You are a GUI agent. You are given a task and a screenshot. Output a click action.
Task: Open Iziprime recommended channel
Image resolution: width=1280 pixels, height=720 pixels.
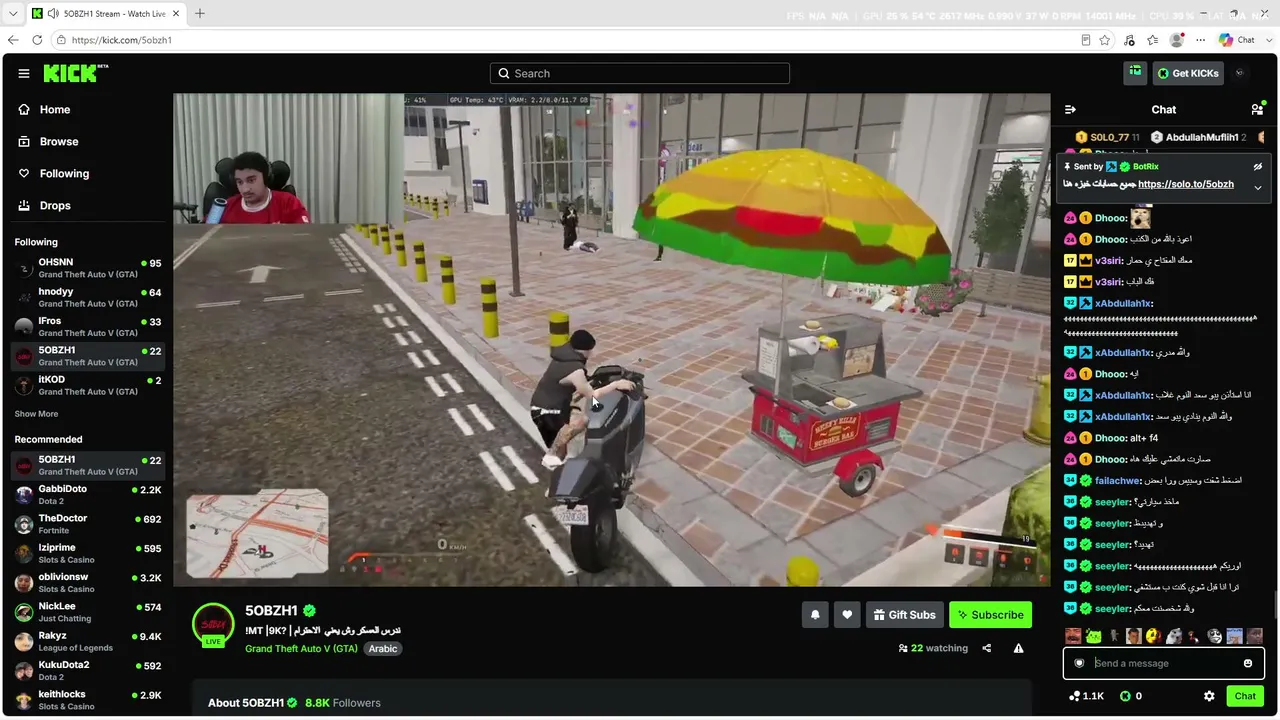pyautogui.click(x=87, y=554)
